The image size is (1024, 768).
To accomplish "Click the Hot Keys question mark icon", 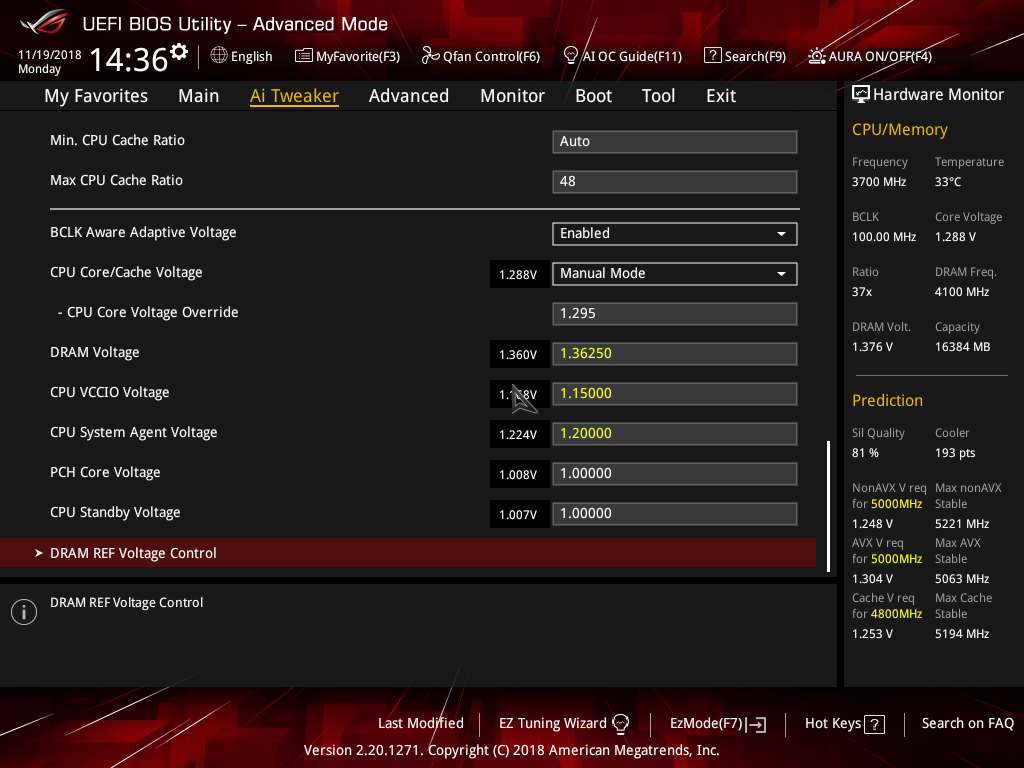I will pyautogui.click(x=874, y=724).
